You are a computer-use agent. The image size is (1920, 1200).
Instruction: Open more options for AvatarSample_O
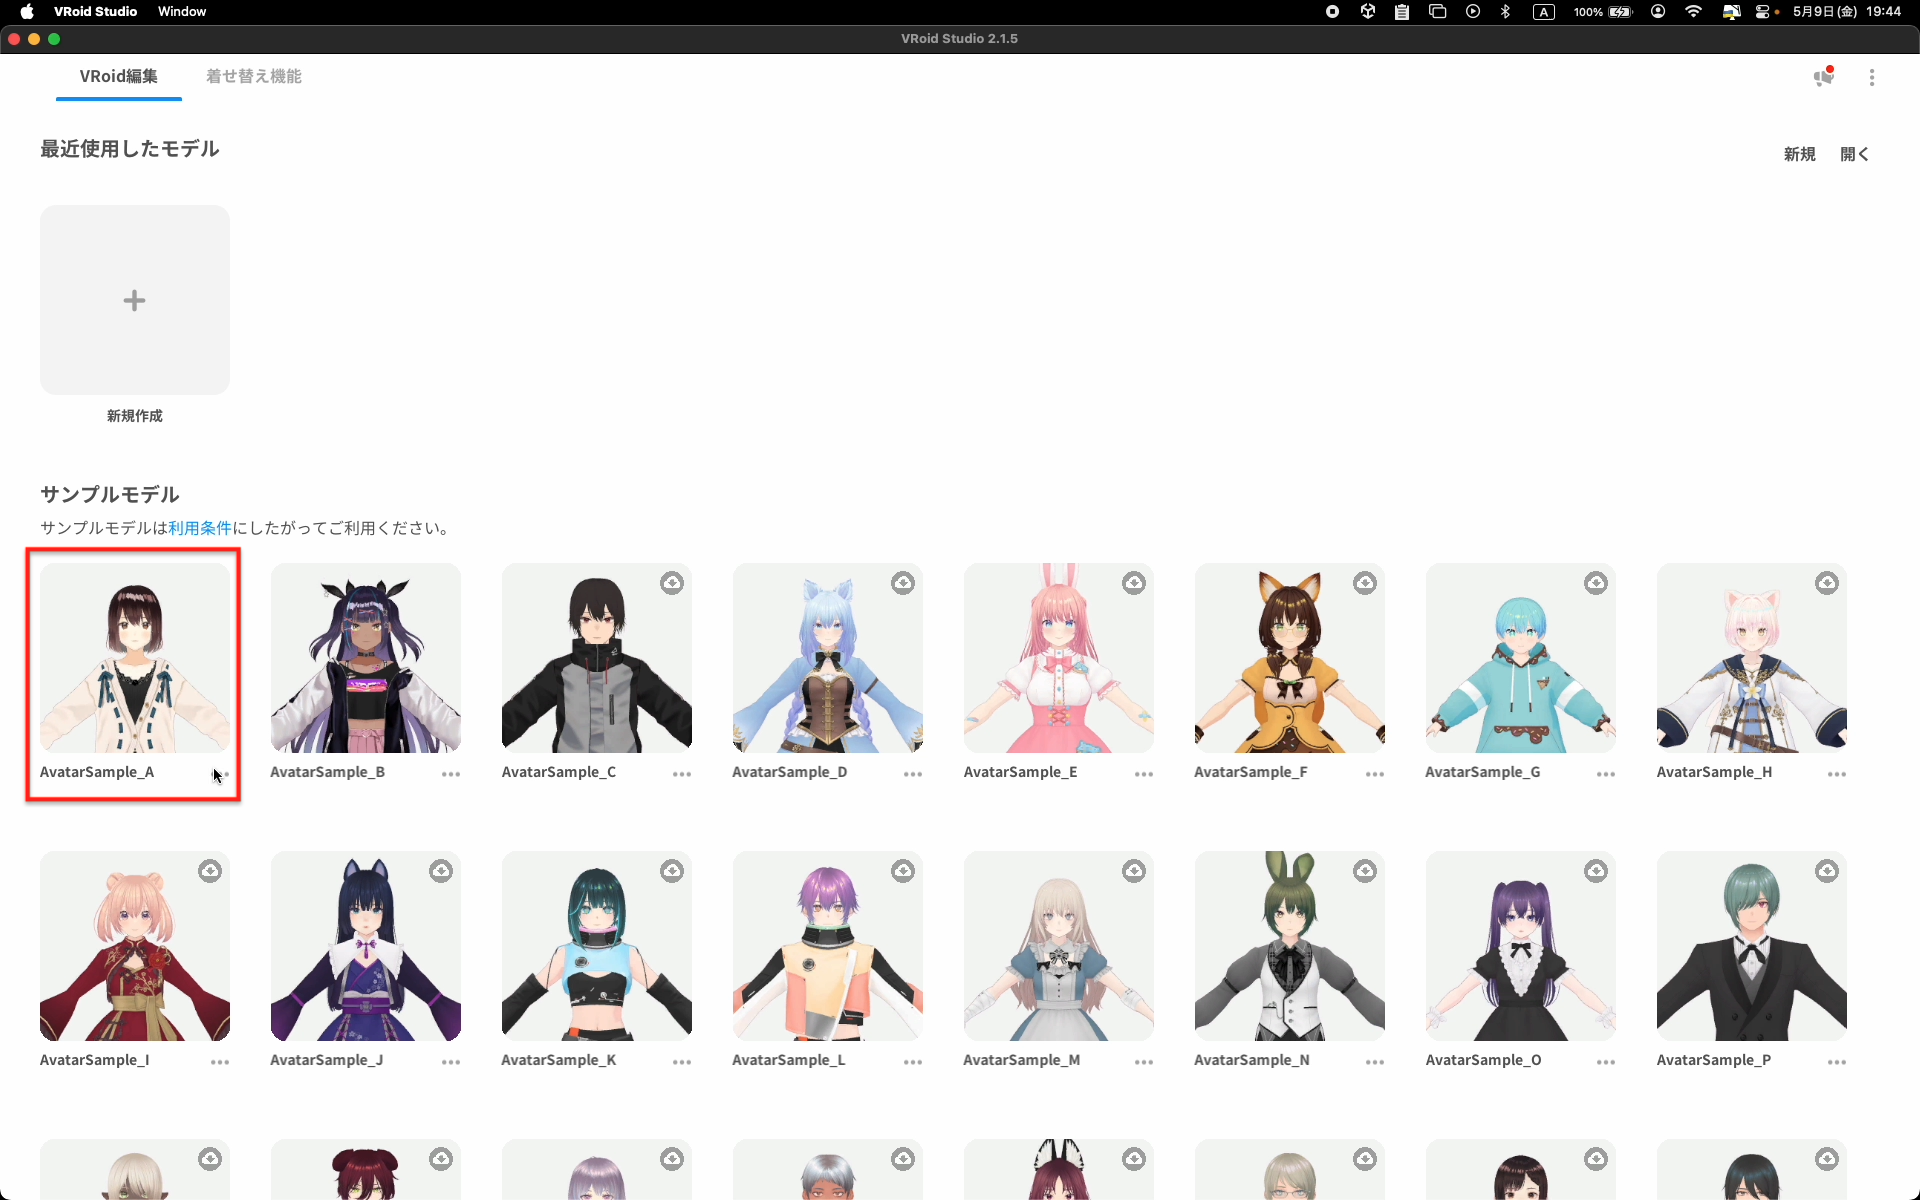point(1606,1062)
